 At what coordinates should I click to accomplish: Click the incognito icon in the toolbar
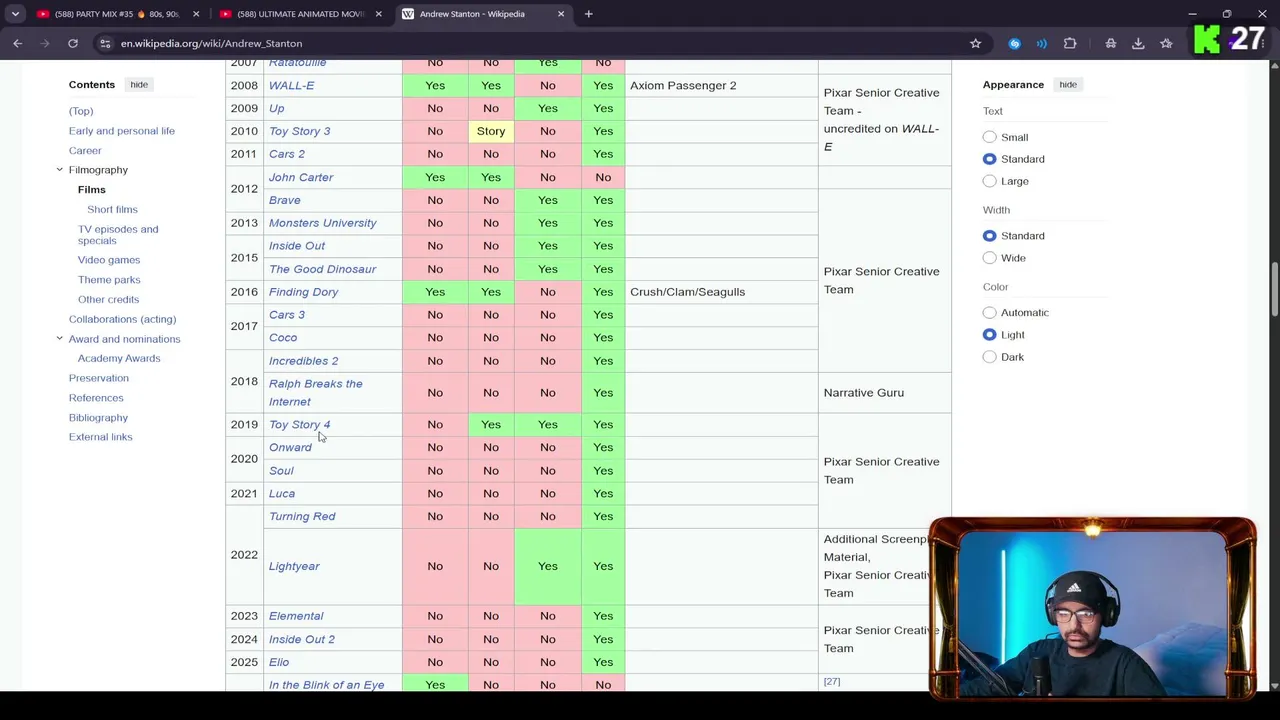point(1110,43)
